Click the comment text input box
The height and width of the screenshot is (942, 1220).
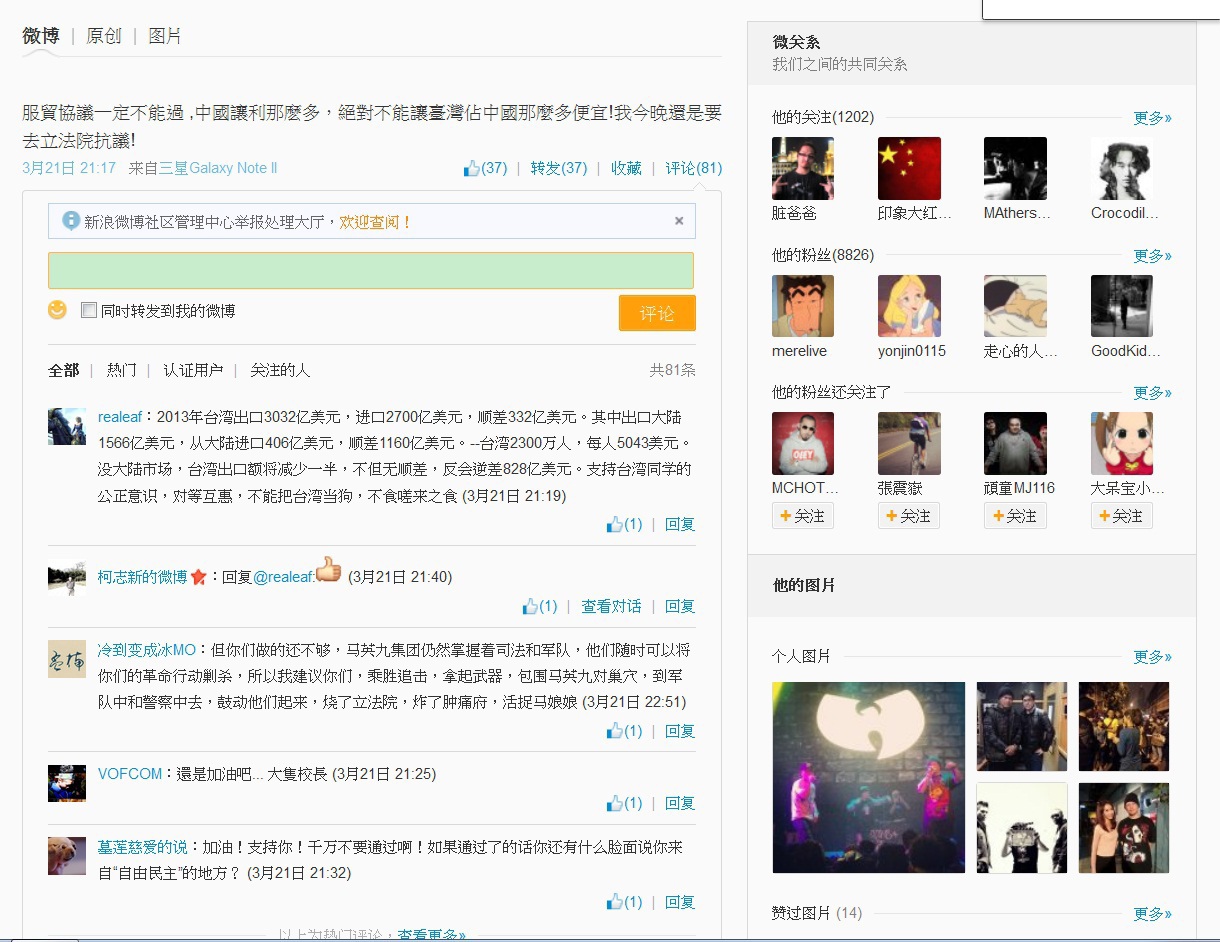tap(371, 271)
